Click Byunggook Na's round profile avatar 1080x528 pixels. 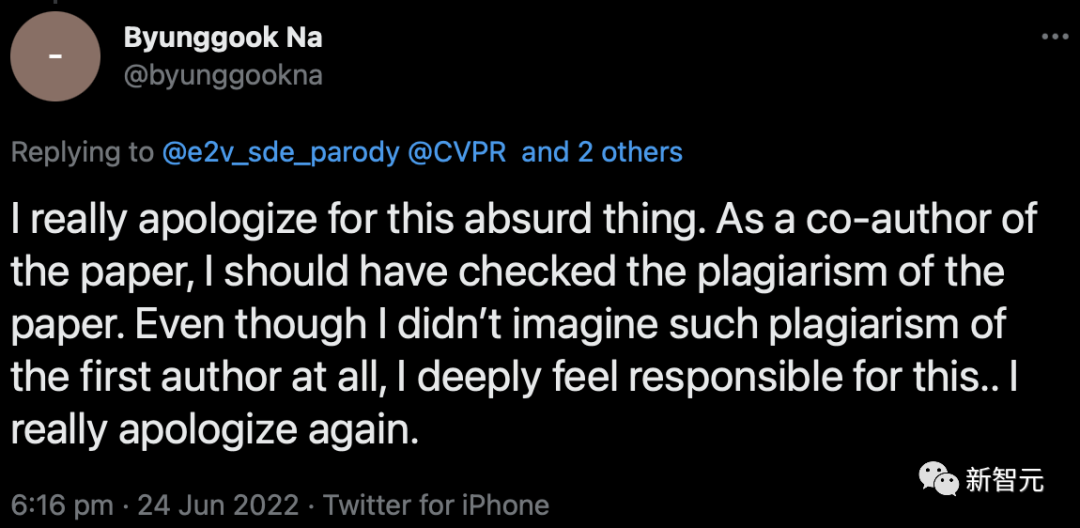pyautogui.click(x=56, y=56)
